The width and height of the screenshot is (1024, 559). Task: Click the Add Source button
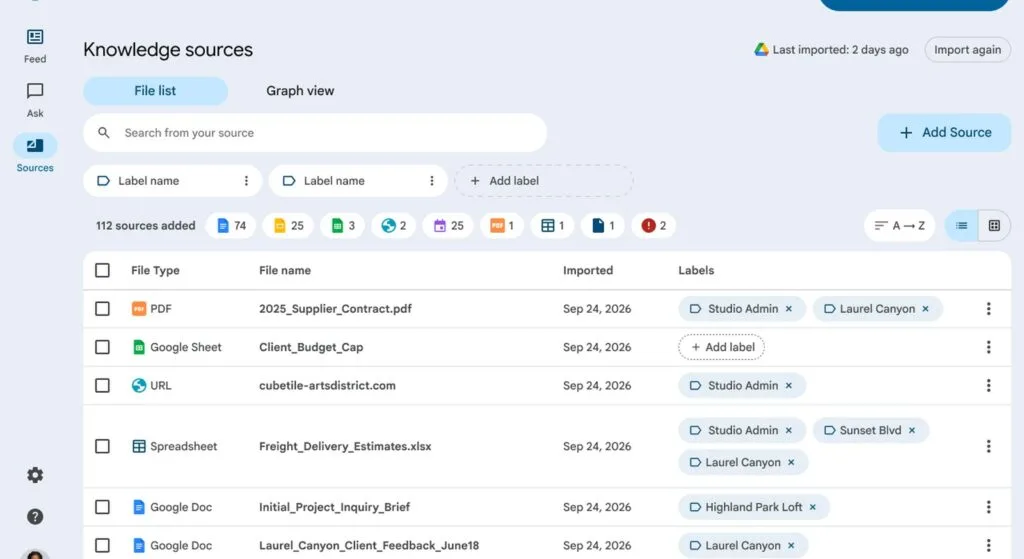click(944, 133)
